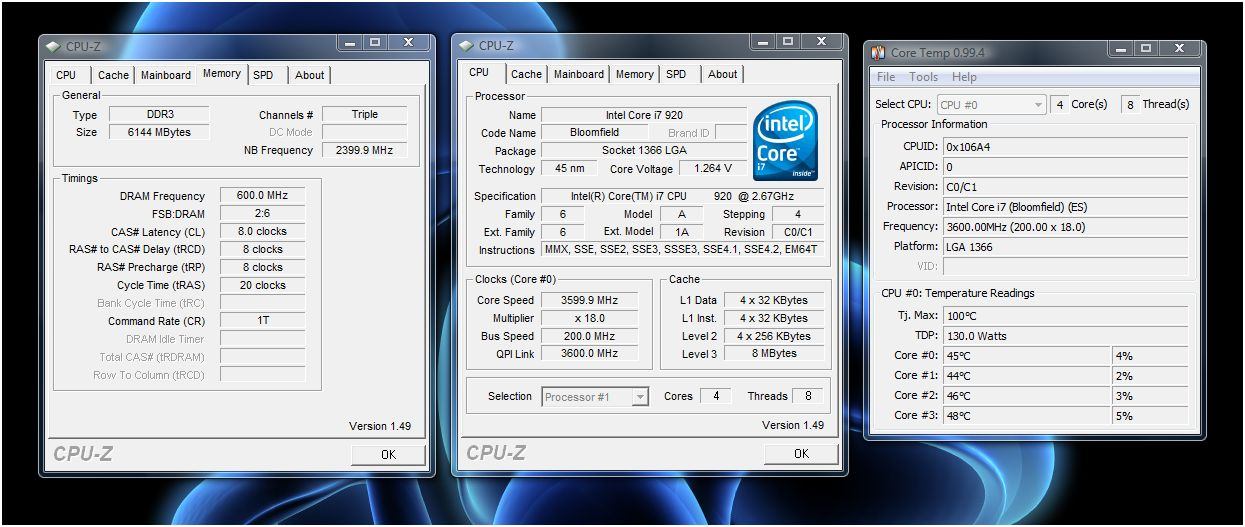Open the About tab in the CPU window

(x=723, y=74)
